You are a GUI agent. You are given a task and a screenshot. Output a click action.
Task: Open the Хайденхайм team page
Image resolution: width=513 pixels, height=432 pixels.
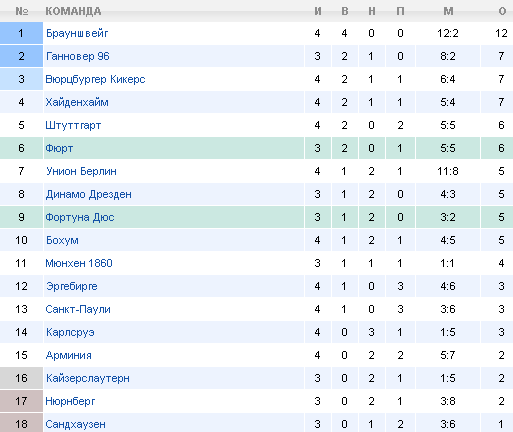[x=77, y=102]
